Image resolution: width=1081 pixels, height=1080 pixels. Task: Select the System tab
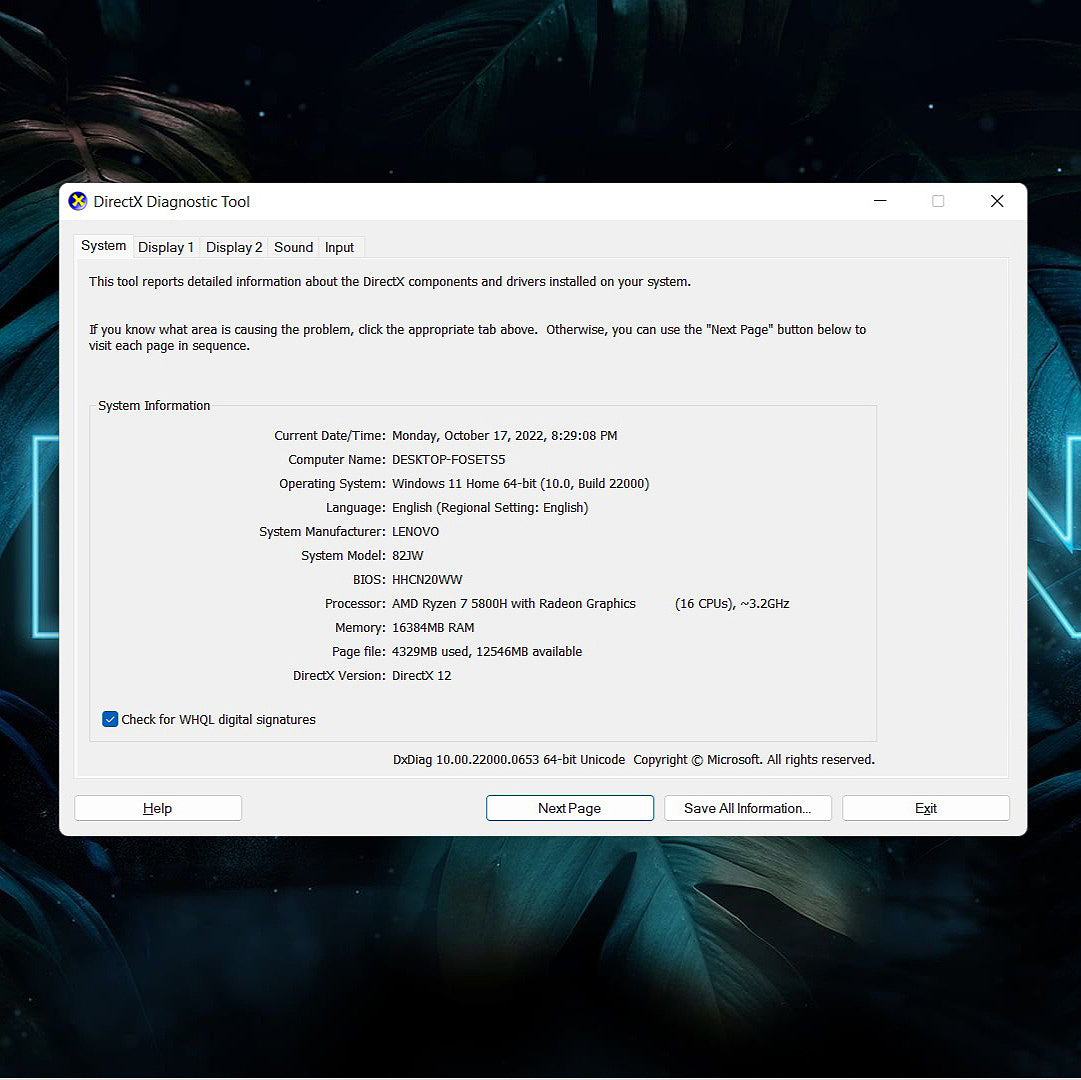[104, 246]
